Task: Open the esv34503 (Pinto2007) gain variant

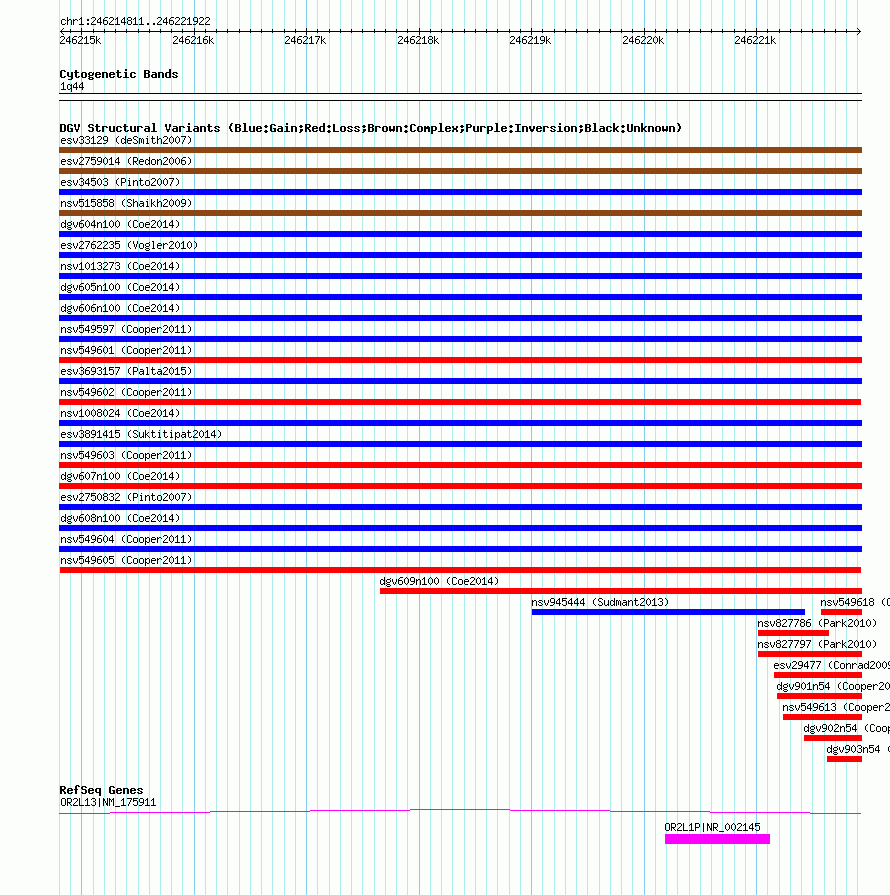Action: [120, 182]
